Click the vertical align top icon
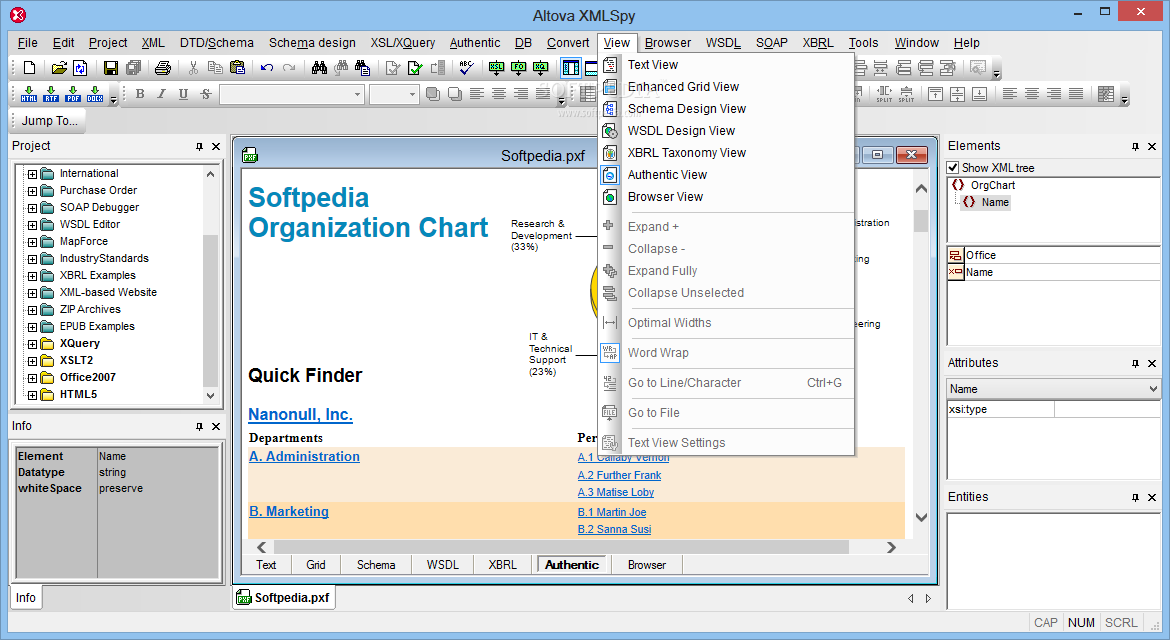The width and height of the screenshot is (1170, 640). point(935,93)
